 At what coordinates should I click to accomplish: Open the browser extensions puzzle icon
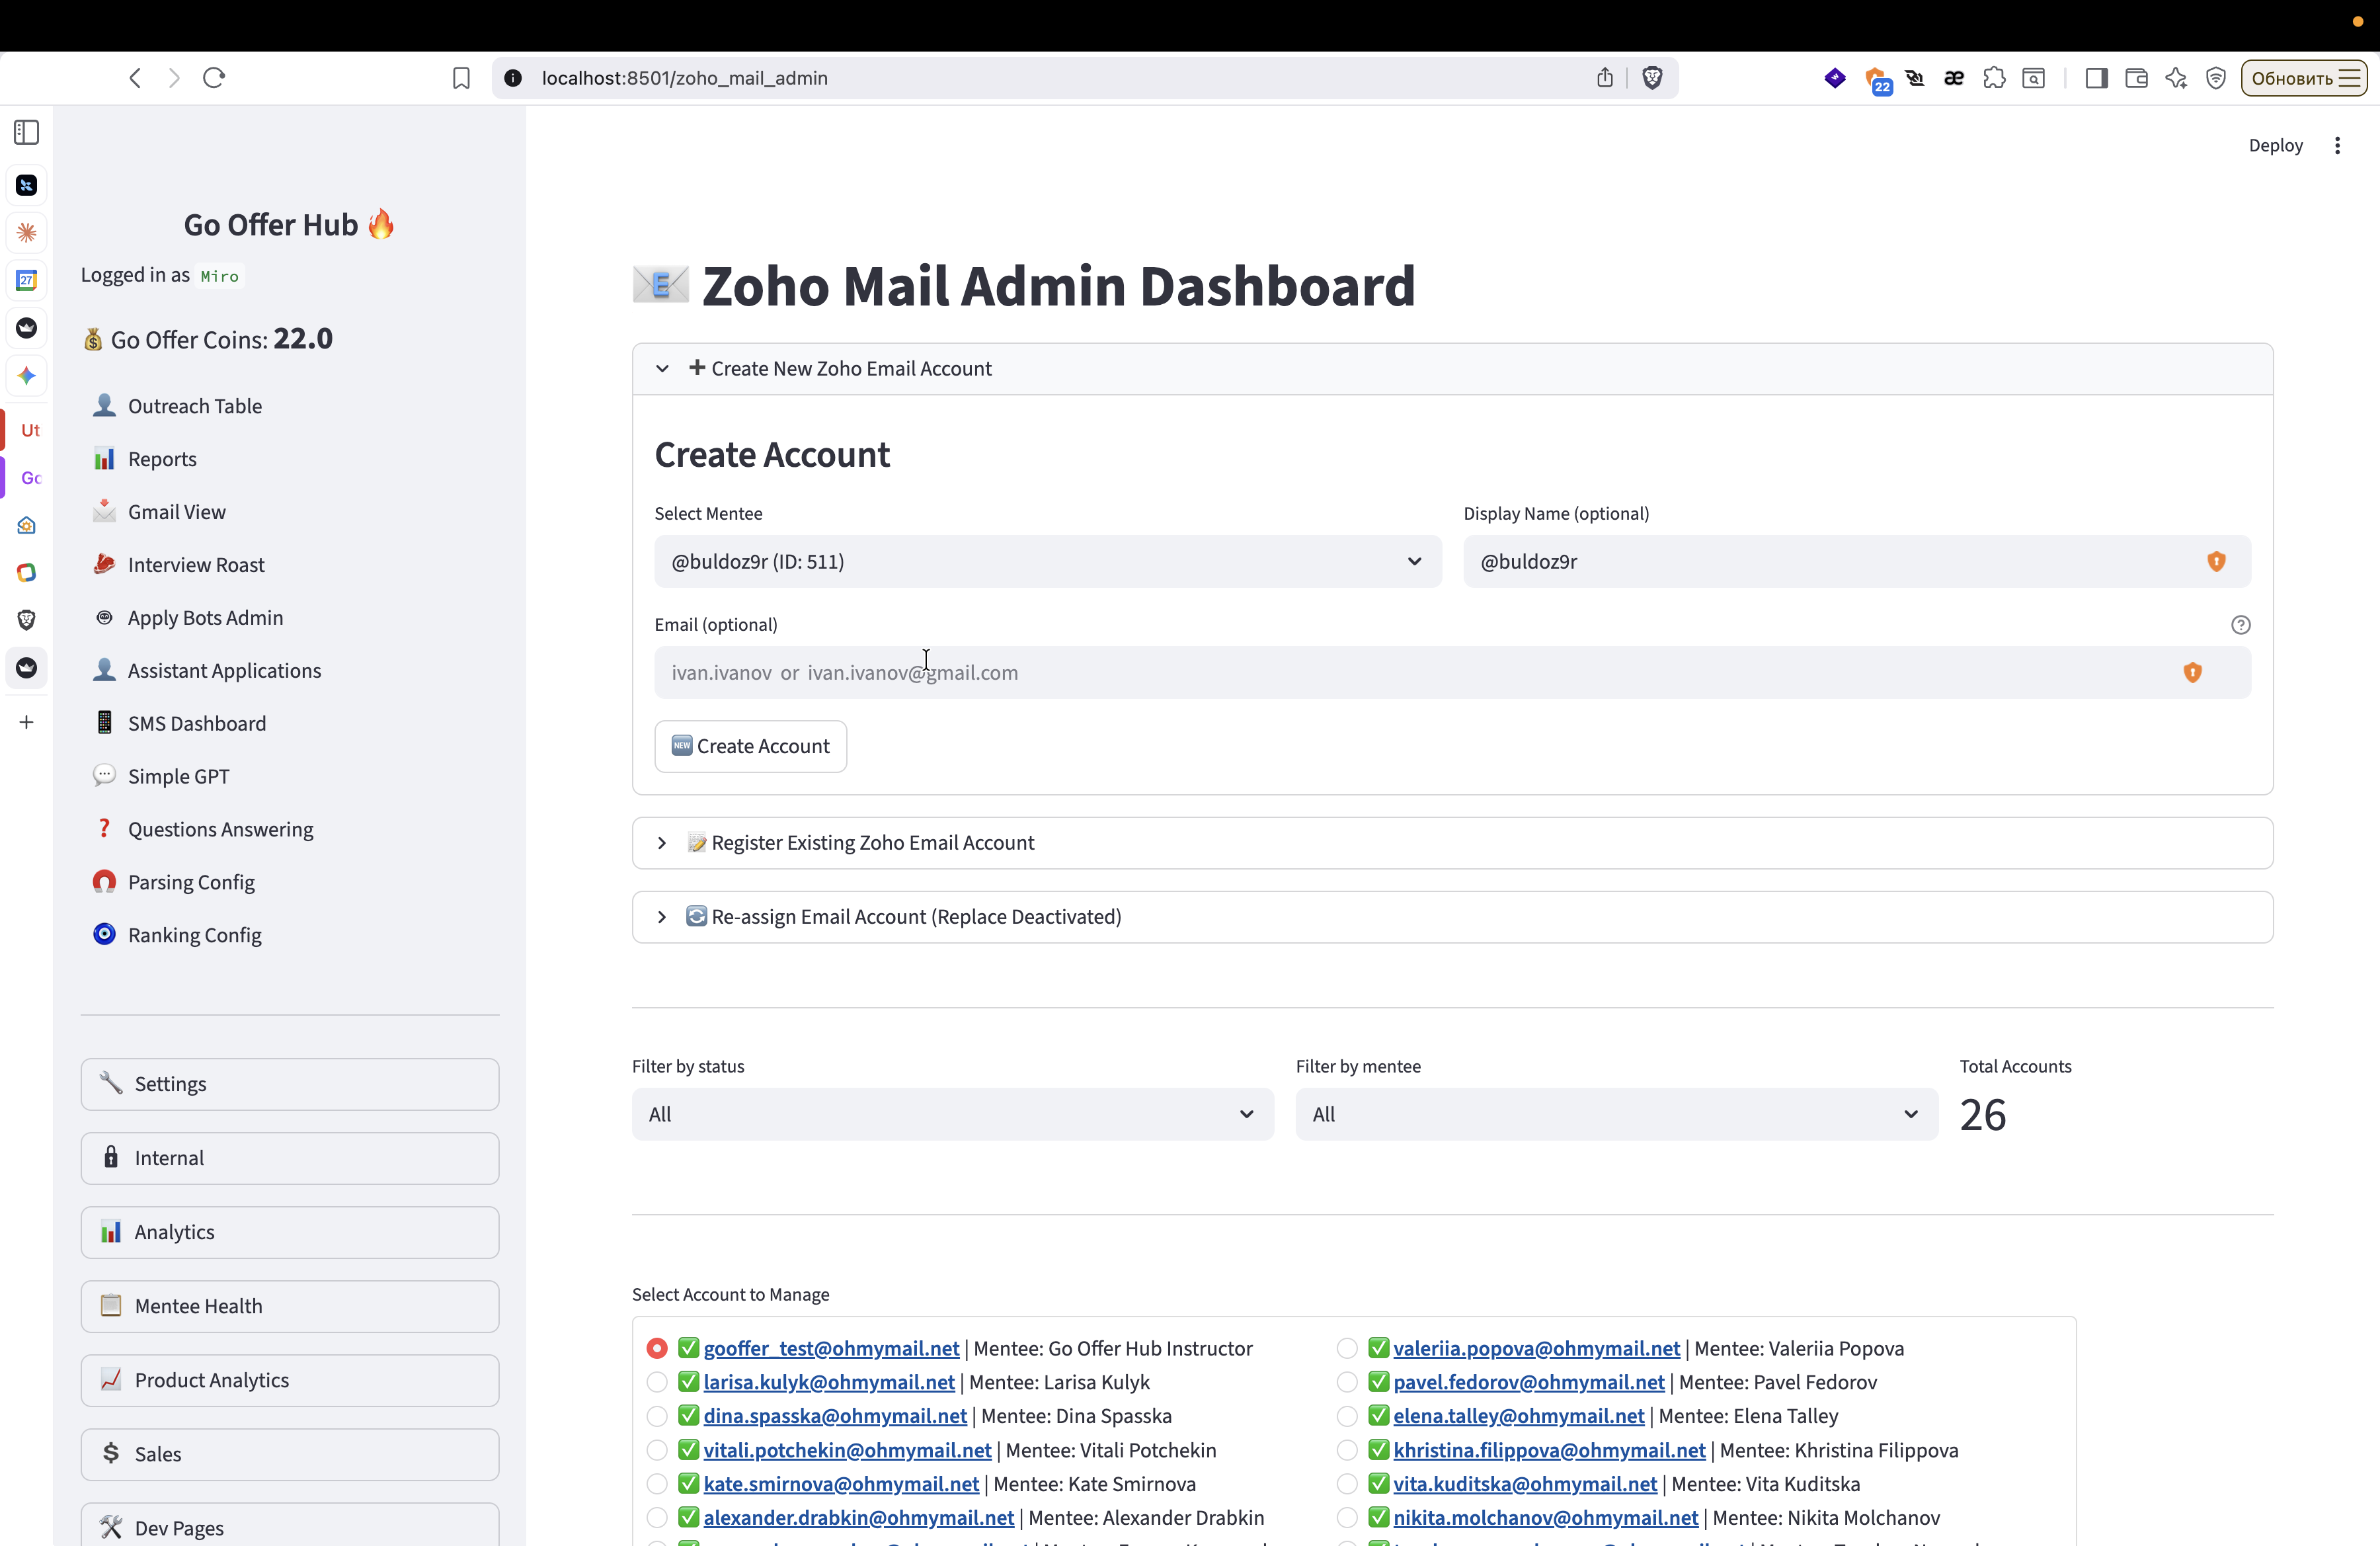(x=1994, y=78)
